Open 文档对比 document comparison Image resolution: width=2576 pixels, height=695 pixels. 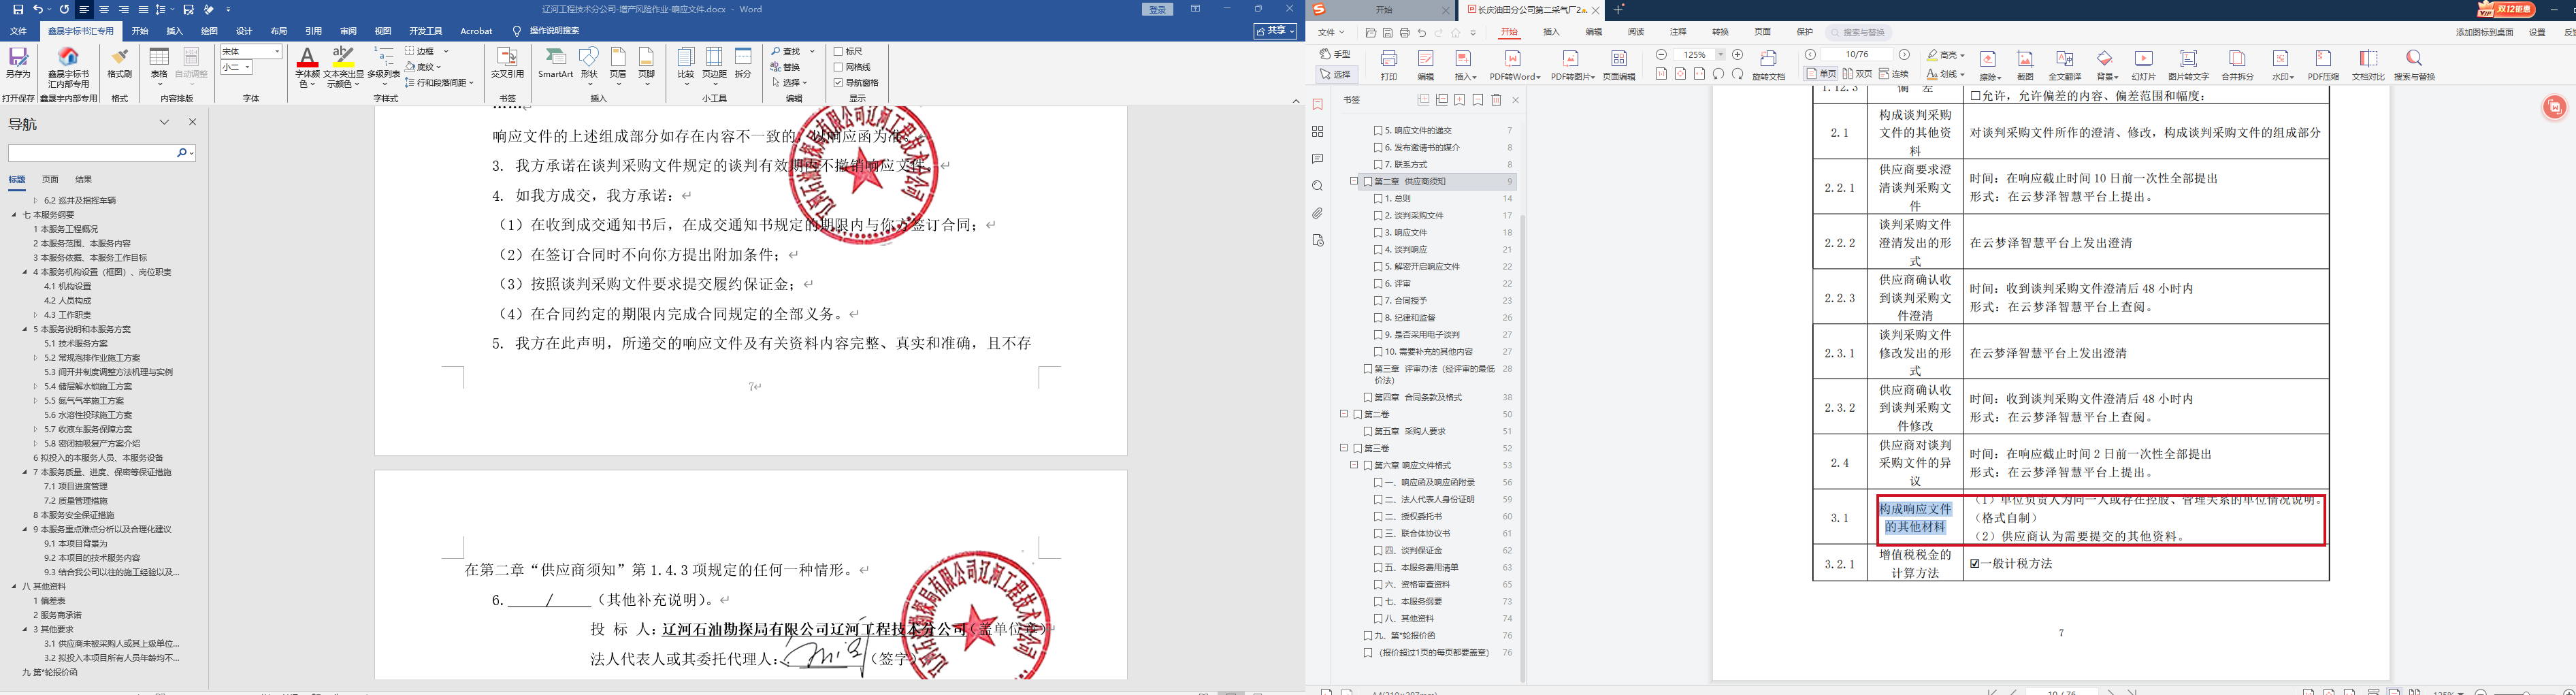click(2368, 65)
